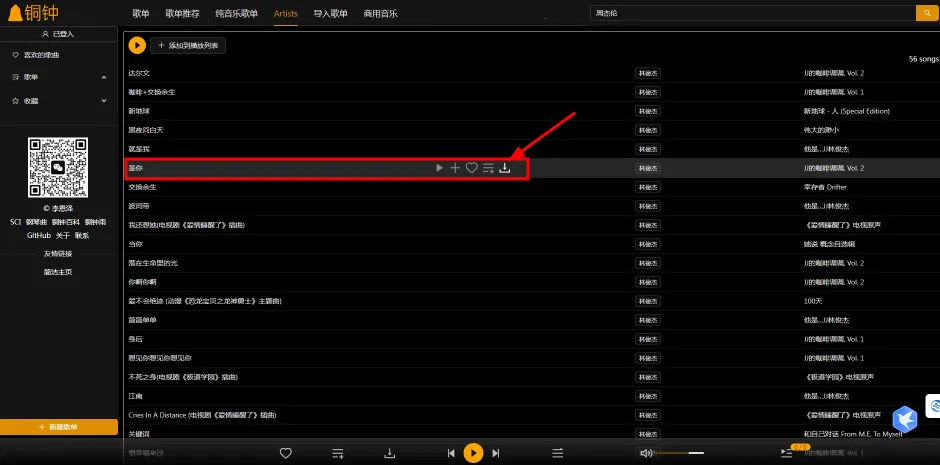
Task: Click the plus icon in the highlighted row
Action: point(455,168)
